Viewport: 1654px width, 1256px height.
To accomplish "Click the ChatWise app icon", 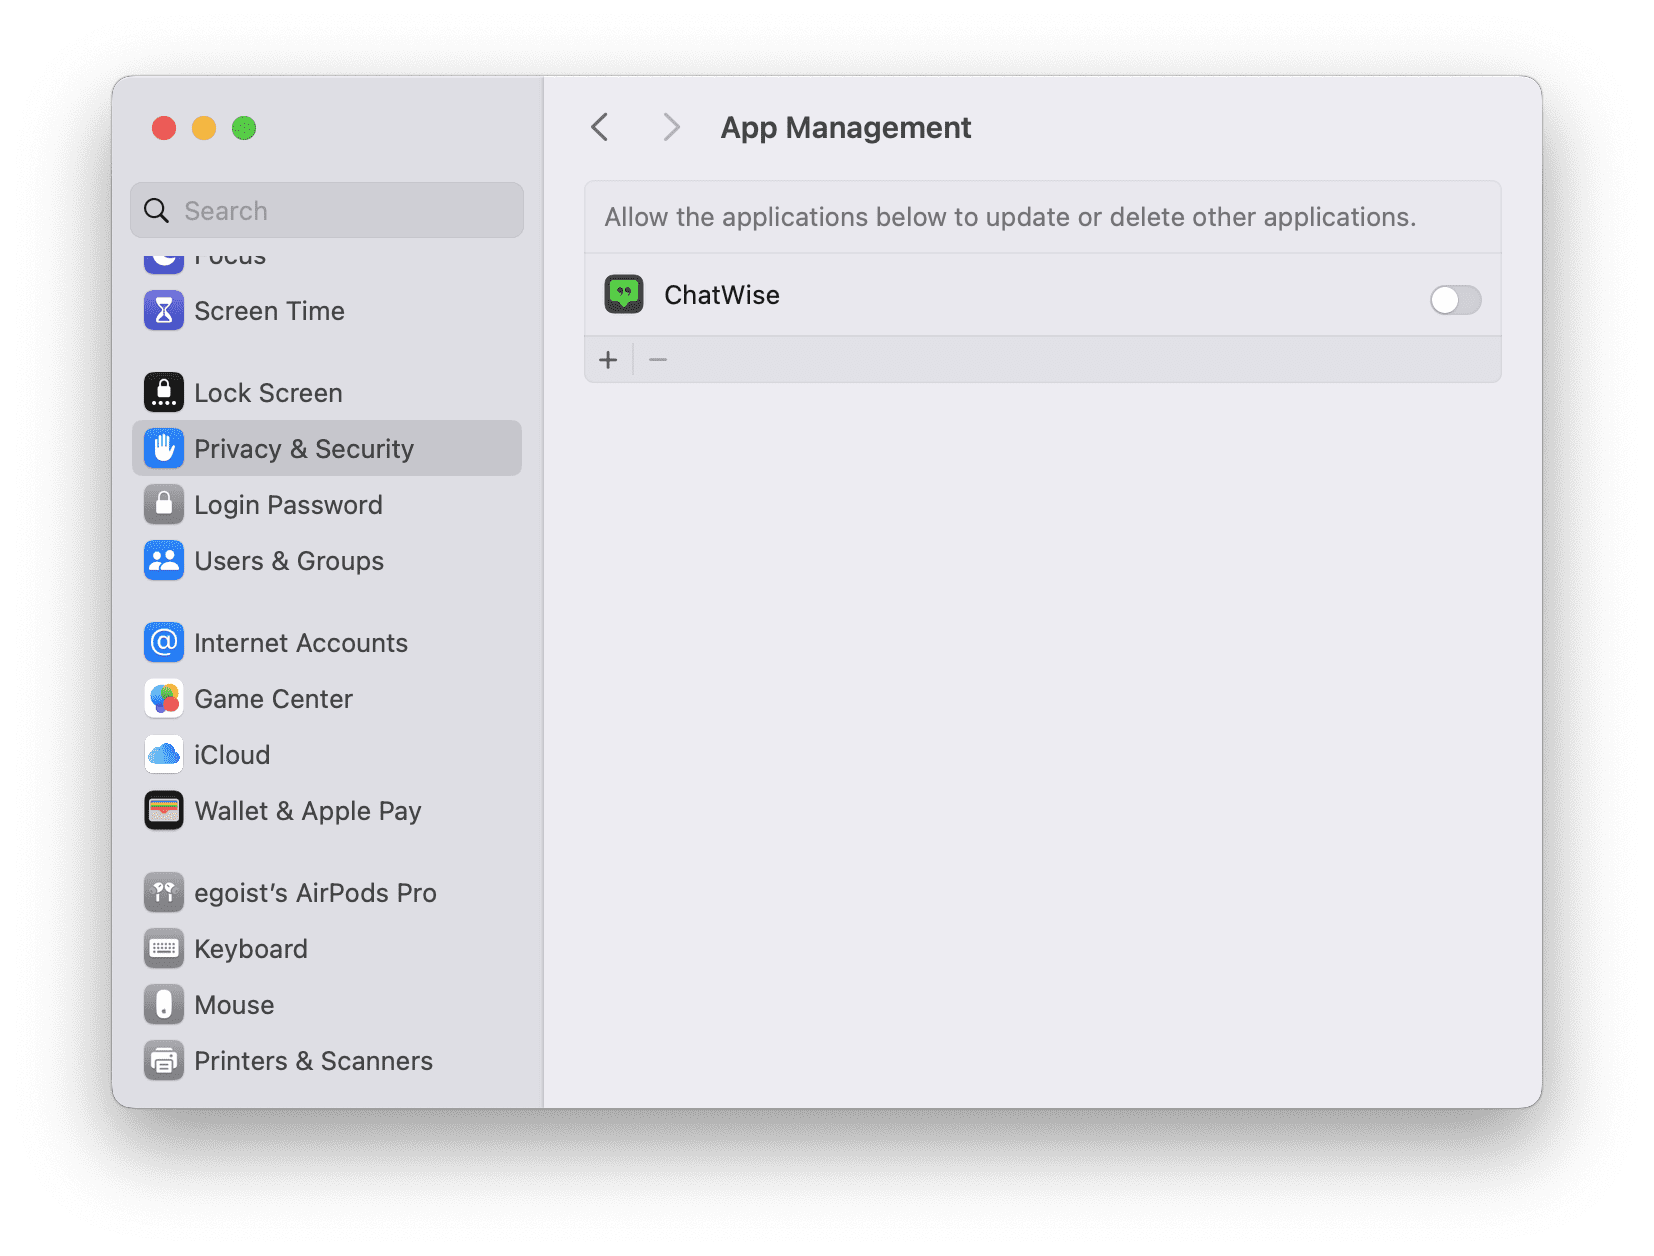I will pos(624,295).
